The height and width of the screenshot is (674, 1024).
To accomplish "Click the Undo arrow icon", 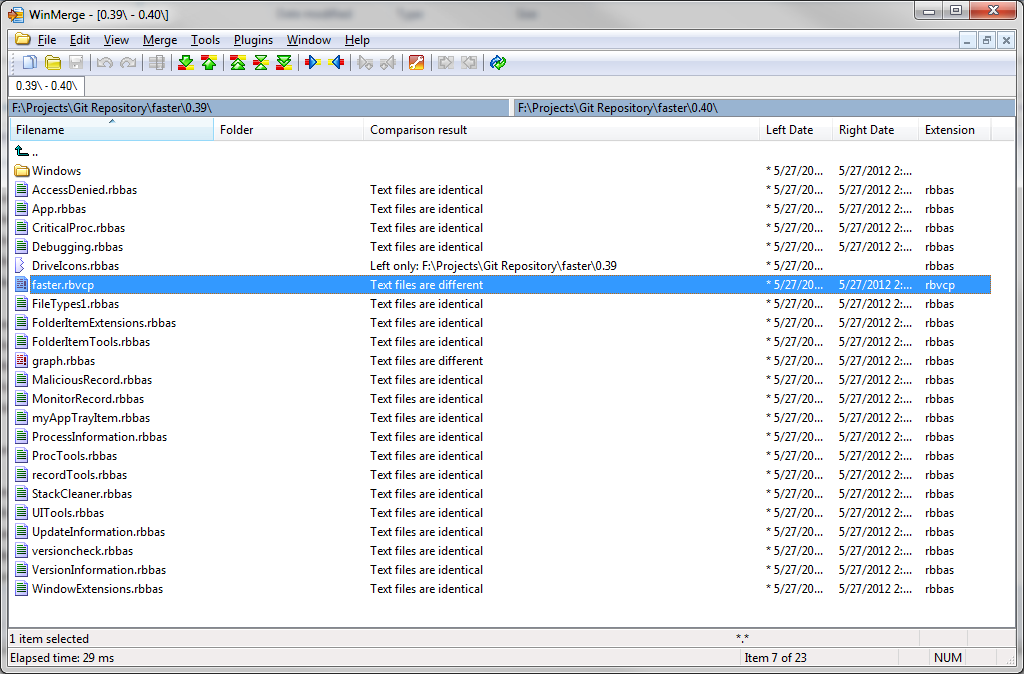I will (105, 63).
